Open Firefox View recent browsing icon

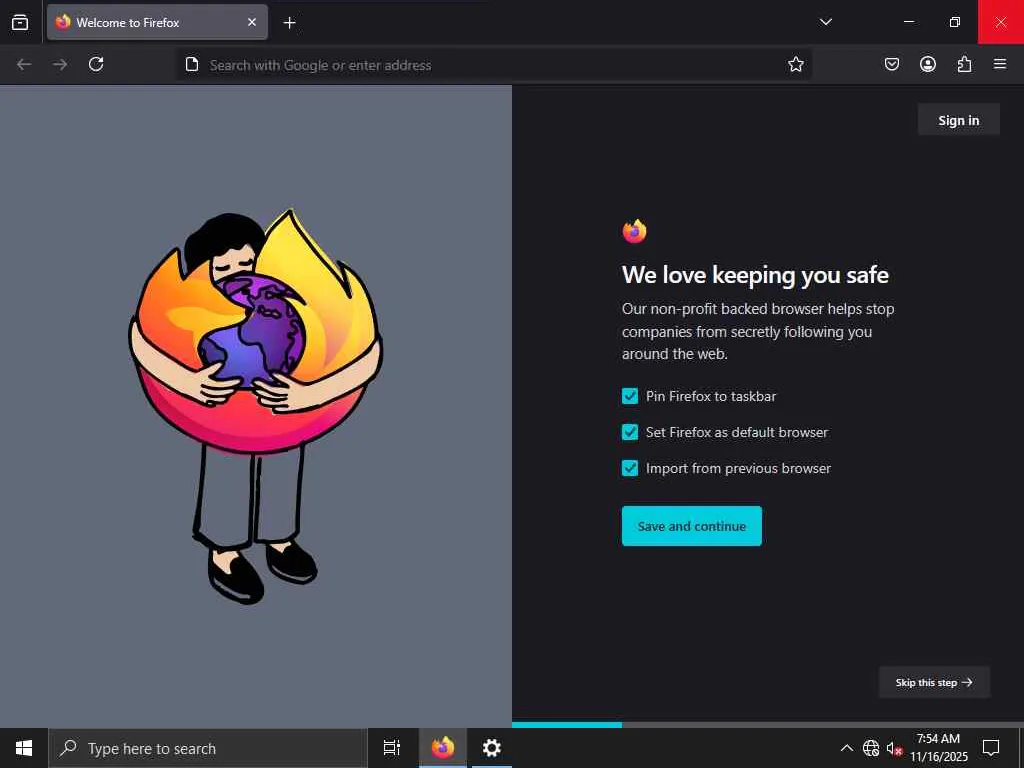(x=20, y=22)
